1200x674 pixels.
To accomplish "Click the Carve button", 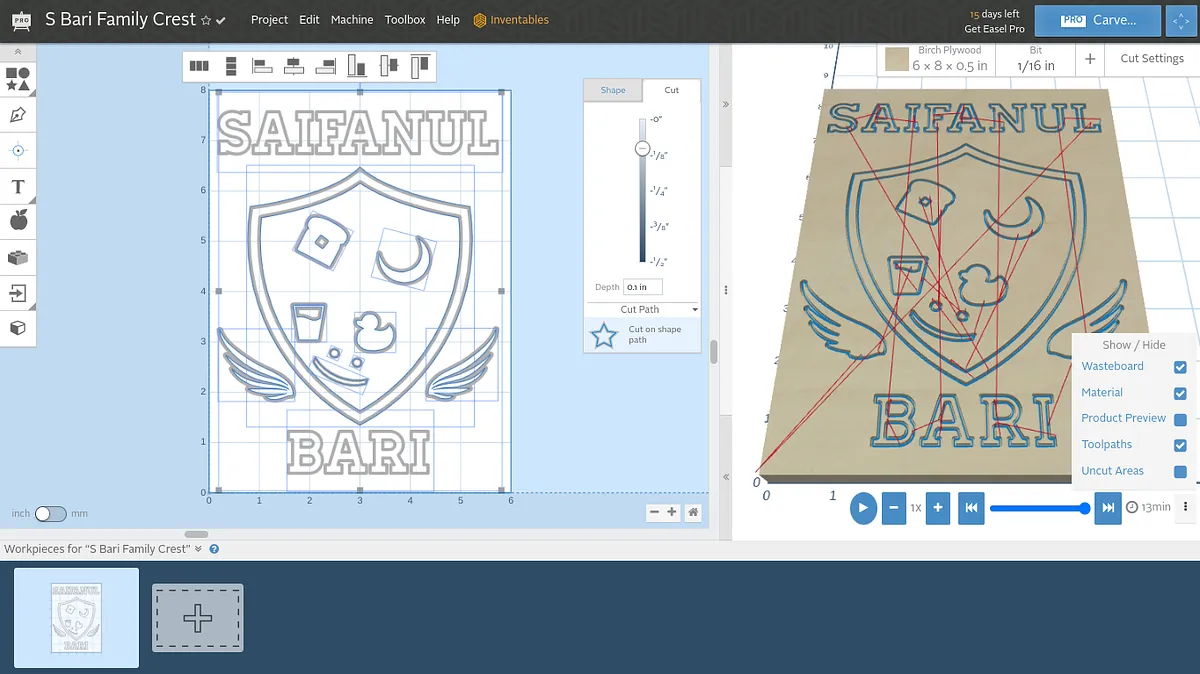I will tap(1097, 20).
